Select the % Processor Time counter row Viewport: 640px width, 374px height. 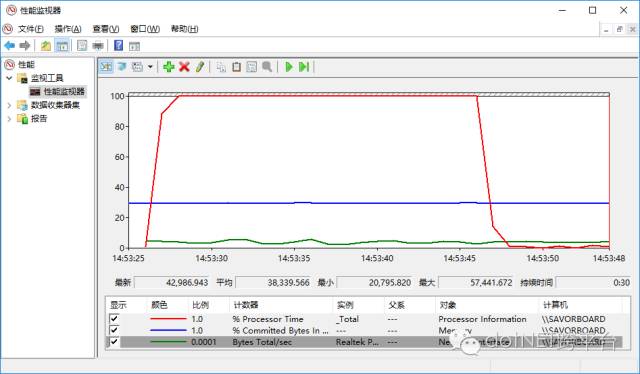[364, 318]
